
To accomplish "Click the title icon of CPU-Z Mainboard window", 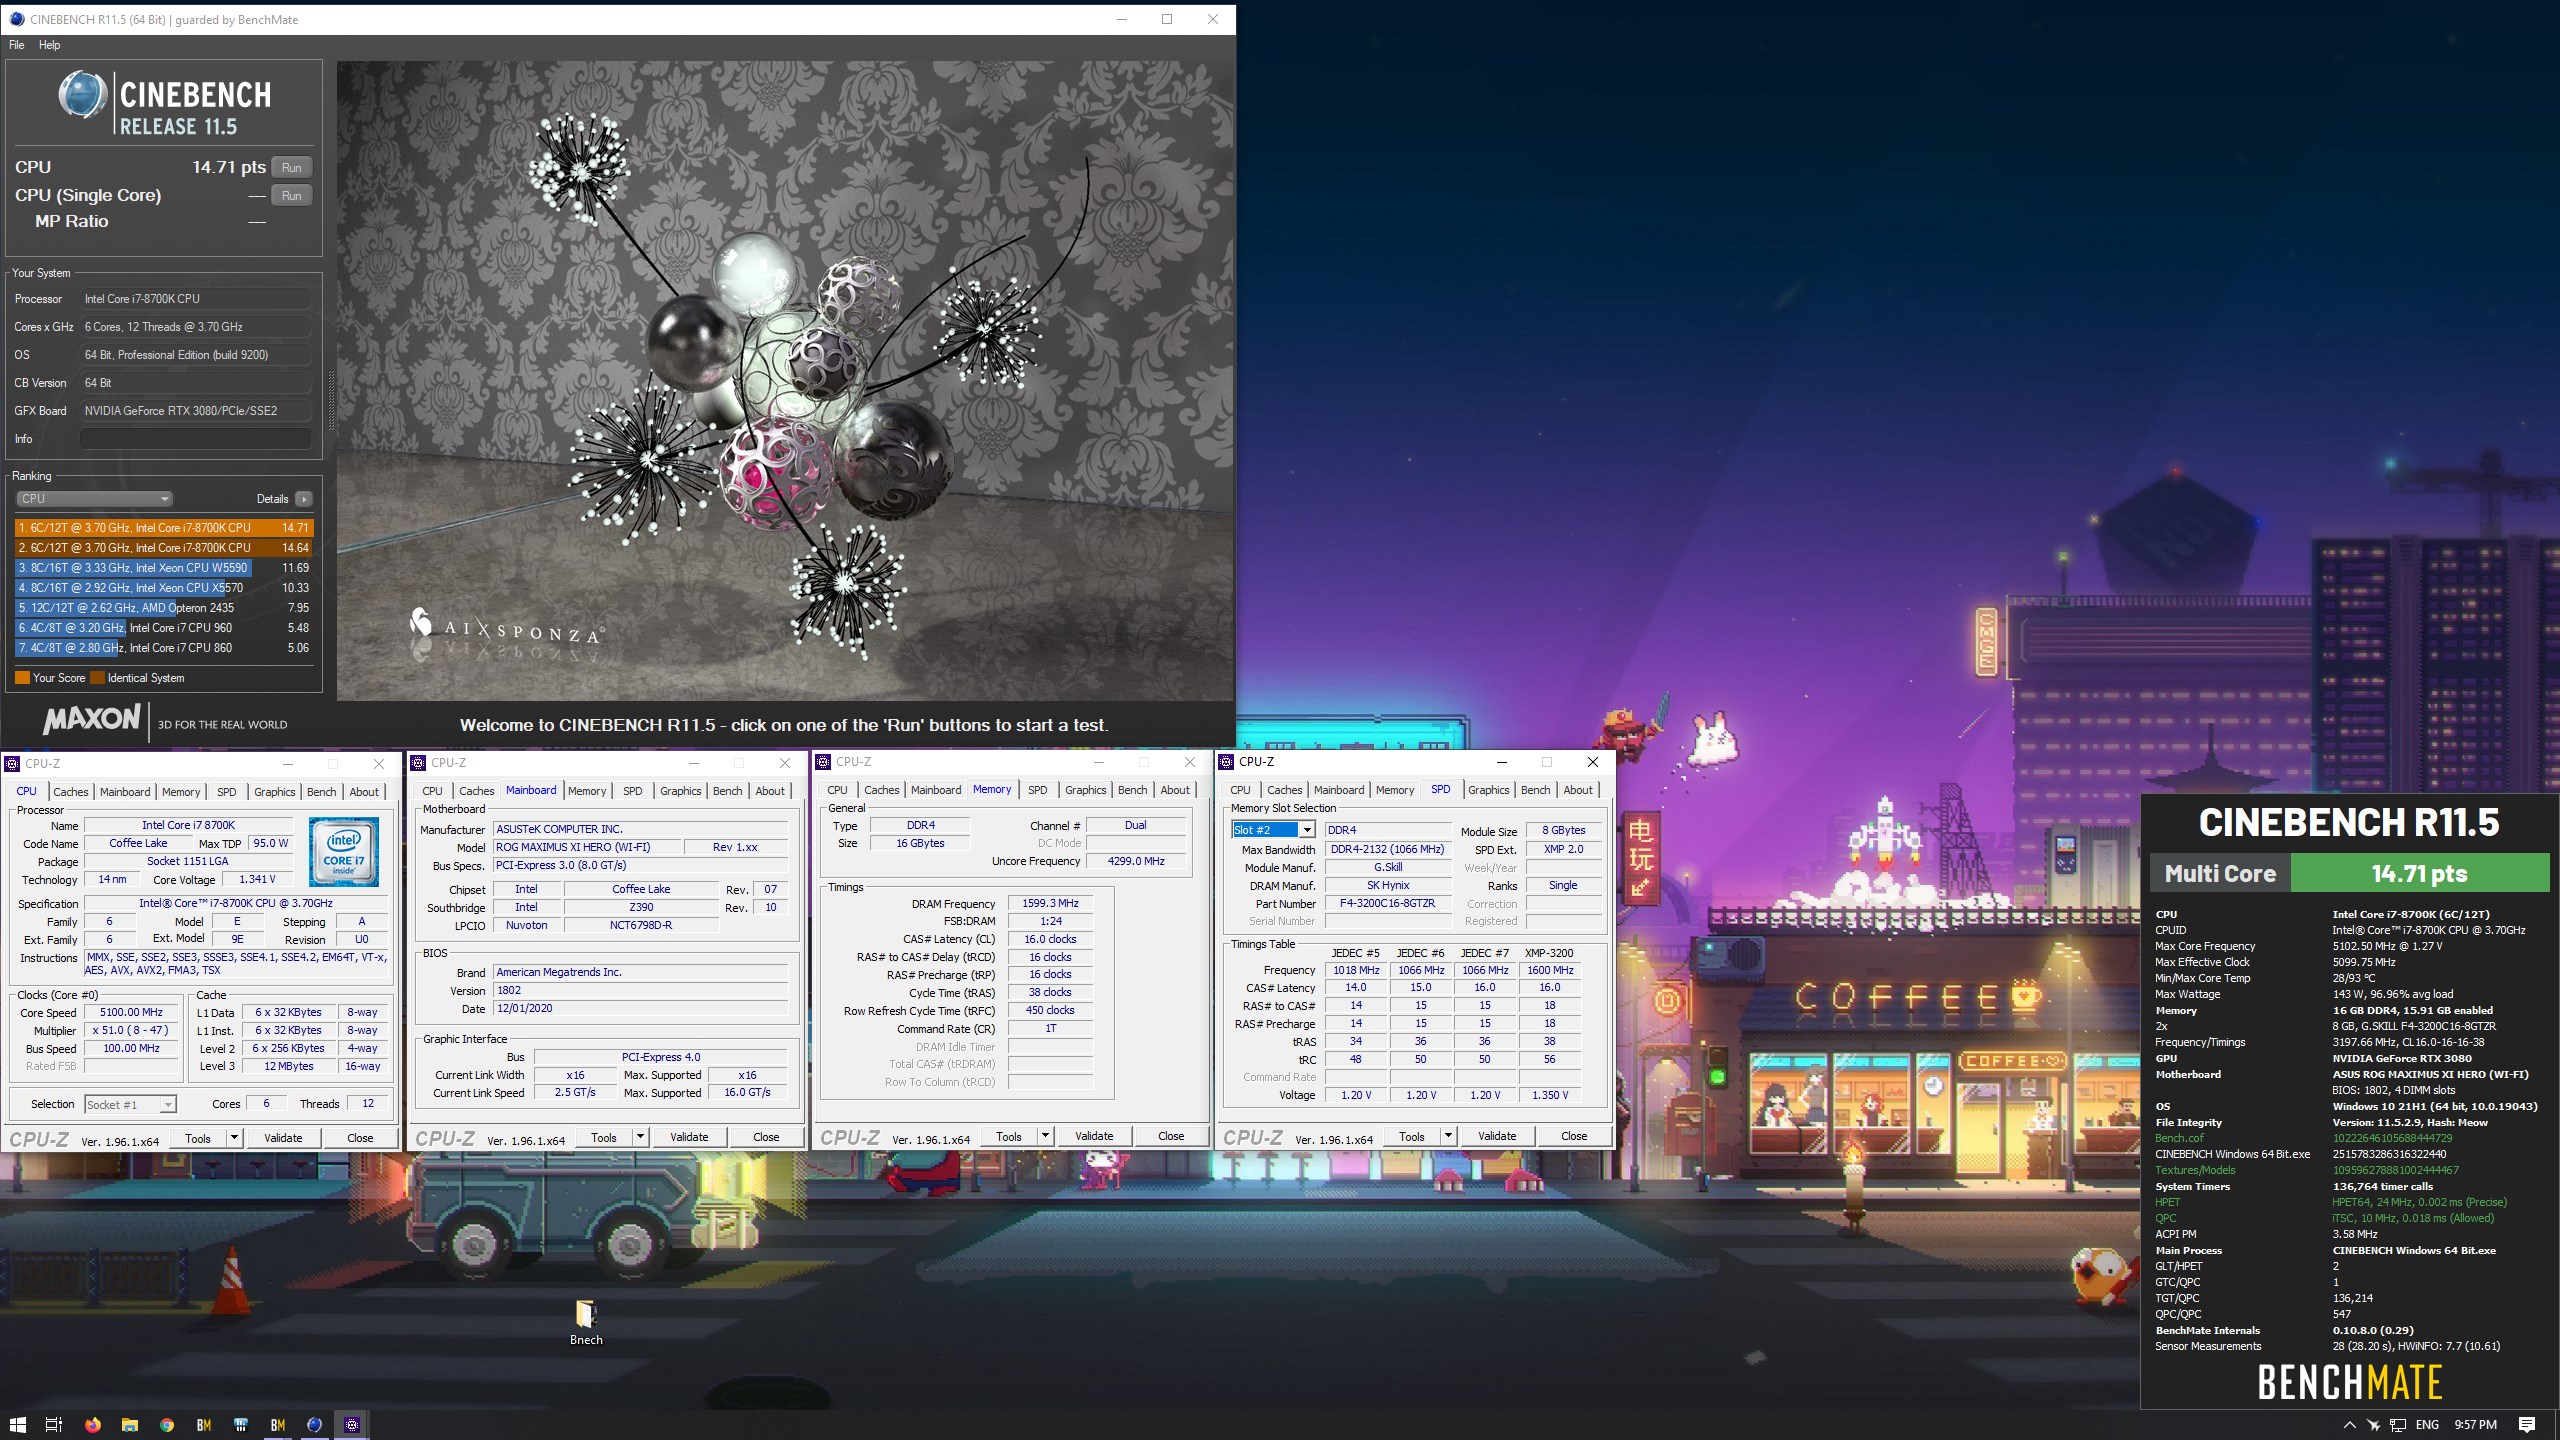I will coord(418,763).
